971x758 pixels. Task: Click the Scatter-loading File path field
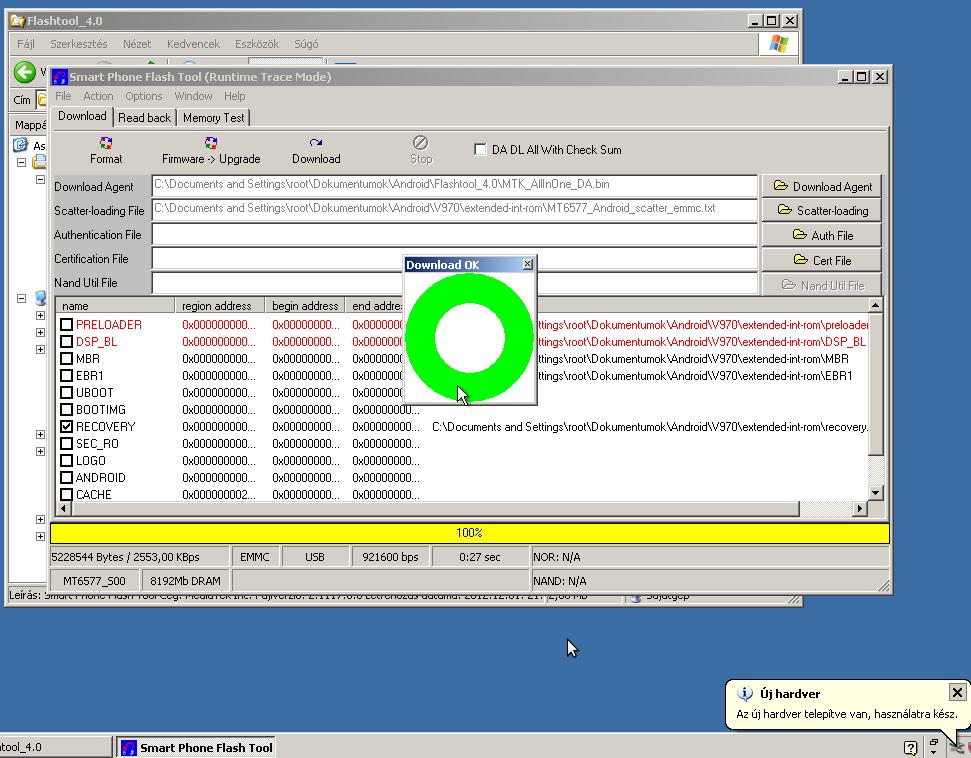(455, 209)
